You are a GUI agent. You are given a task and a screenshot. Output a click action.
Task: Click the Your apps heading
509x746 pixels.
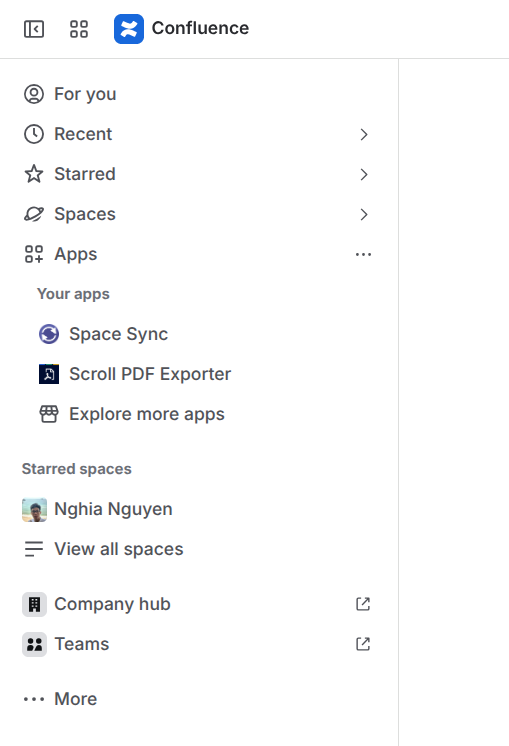tap(73, 294)
